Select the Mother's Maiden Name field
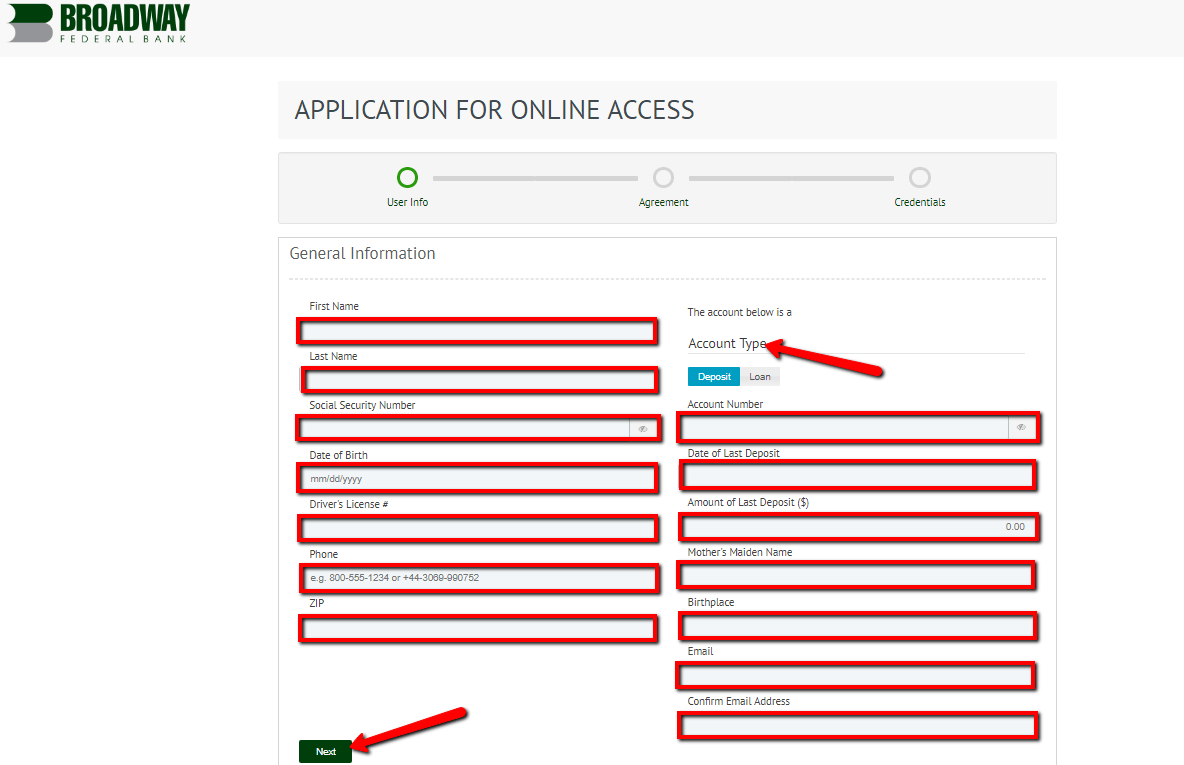This screenshot has height=765, width=1184. 856,575
